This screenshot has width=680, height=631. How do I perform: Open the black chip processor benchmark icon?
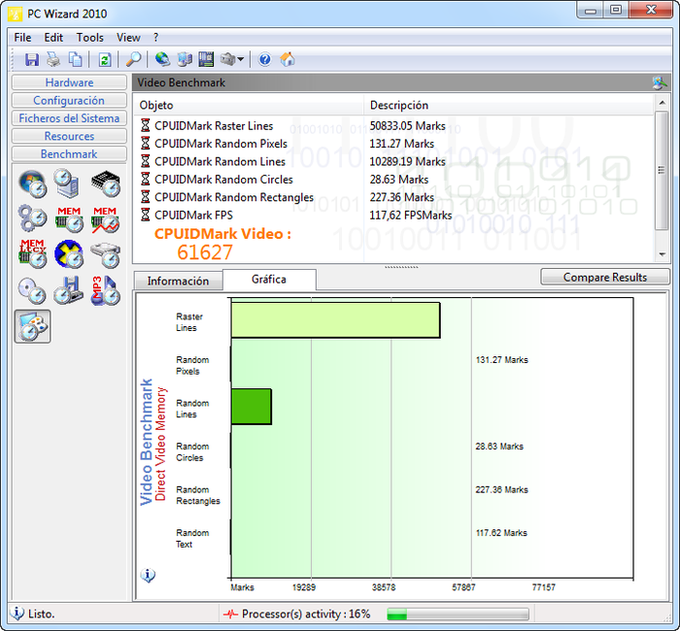pyautogui.click(x=106, y=183)
